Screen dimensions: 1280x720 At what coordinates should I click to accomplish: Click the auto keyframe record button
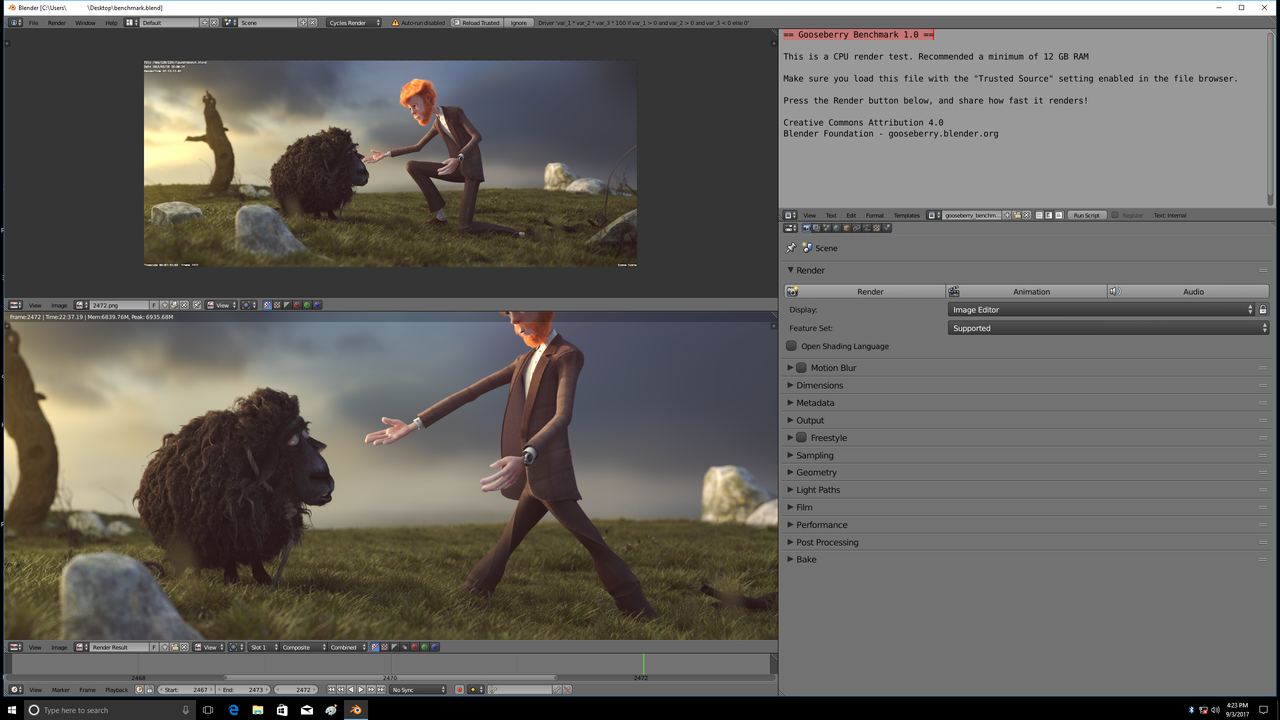[x=460, y=690]
